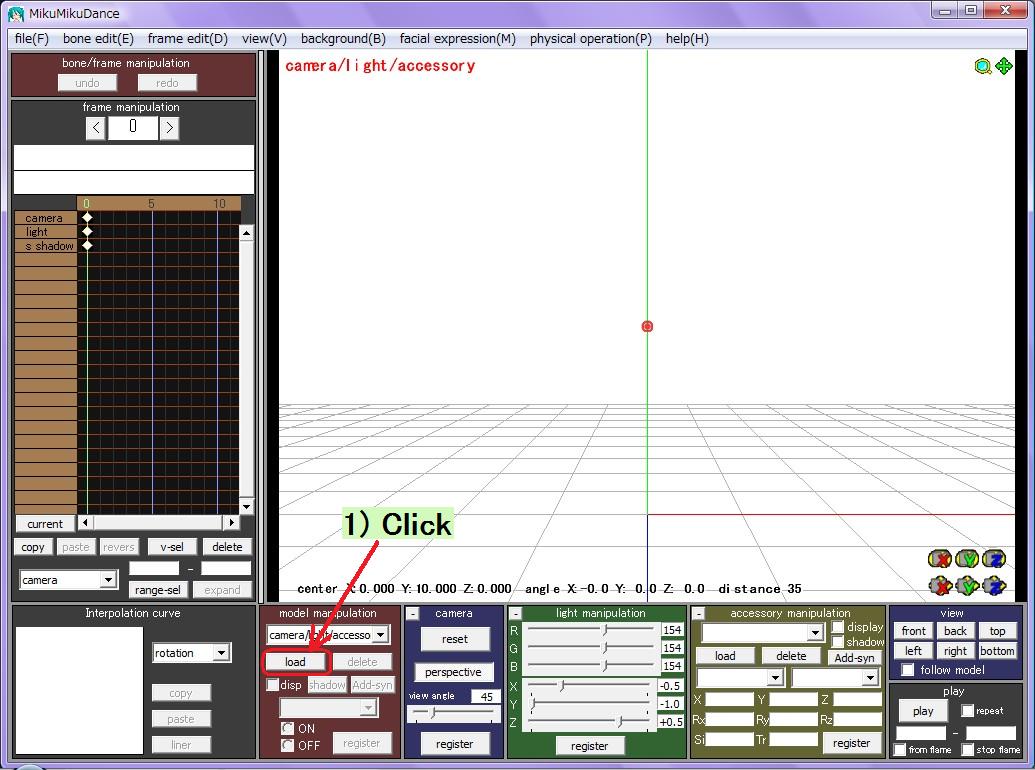Click the red center point marker in viewport
Viewport: 1035px width, 770px height.
coord(647,326)
